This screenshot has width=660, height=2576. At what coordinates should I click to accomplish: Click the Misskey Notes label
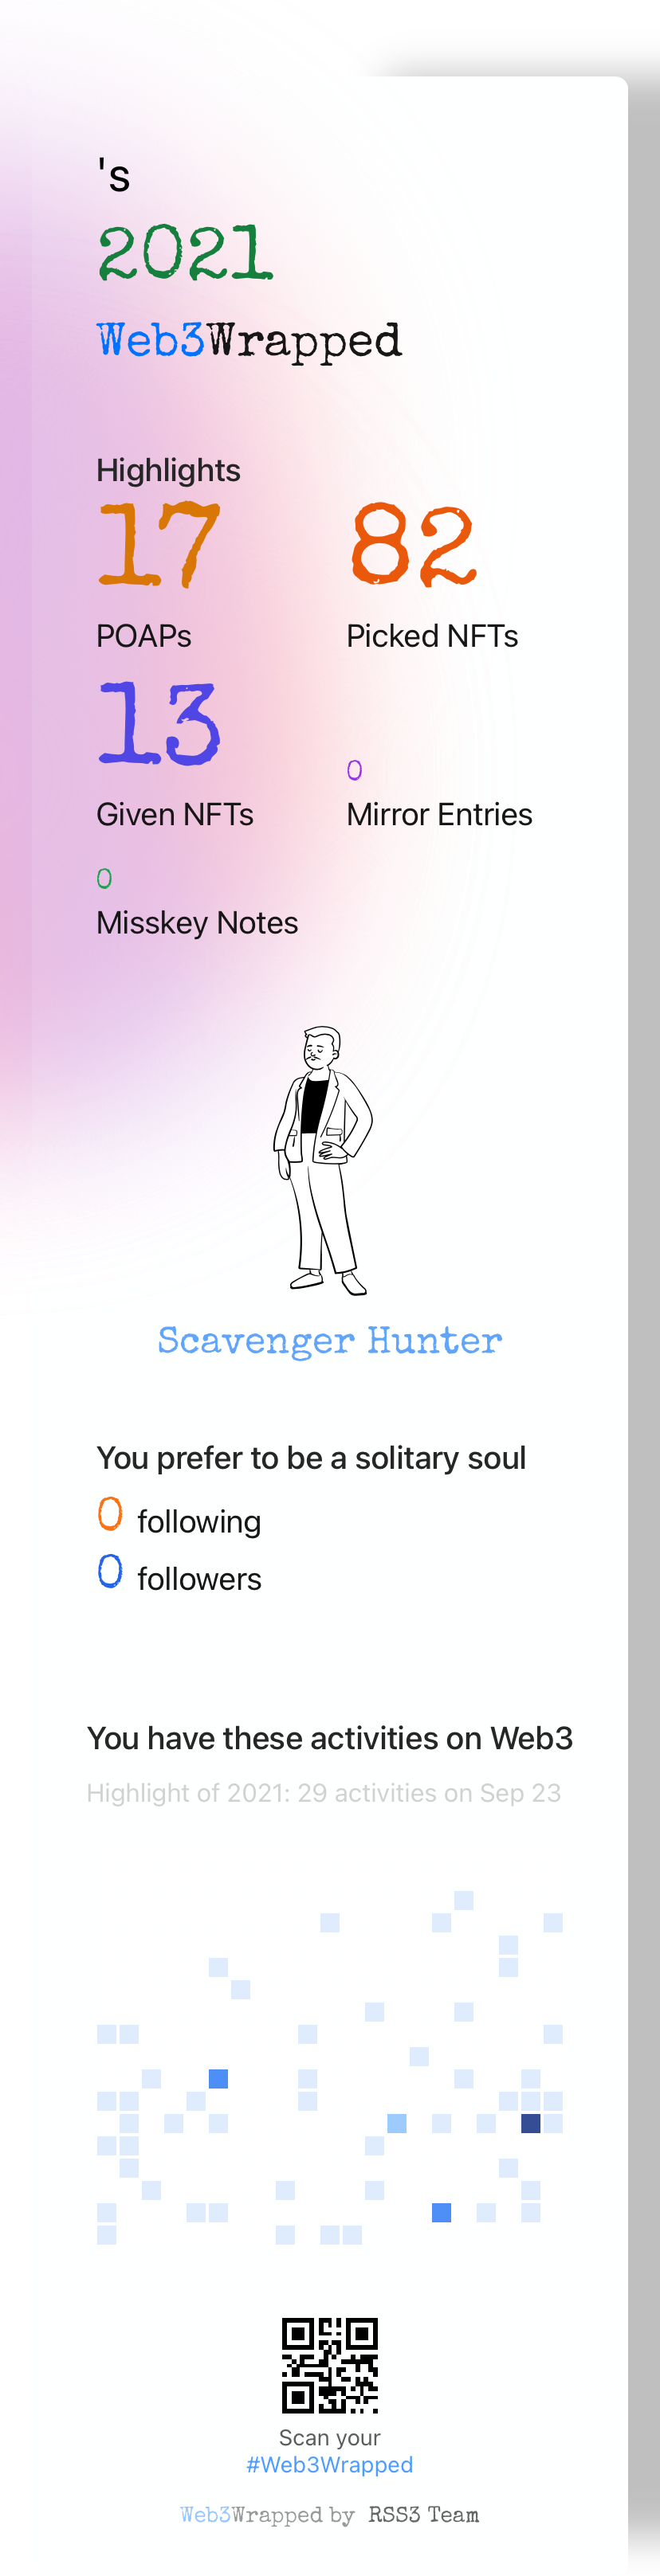point(197,922)
